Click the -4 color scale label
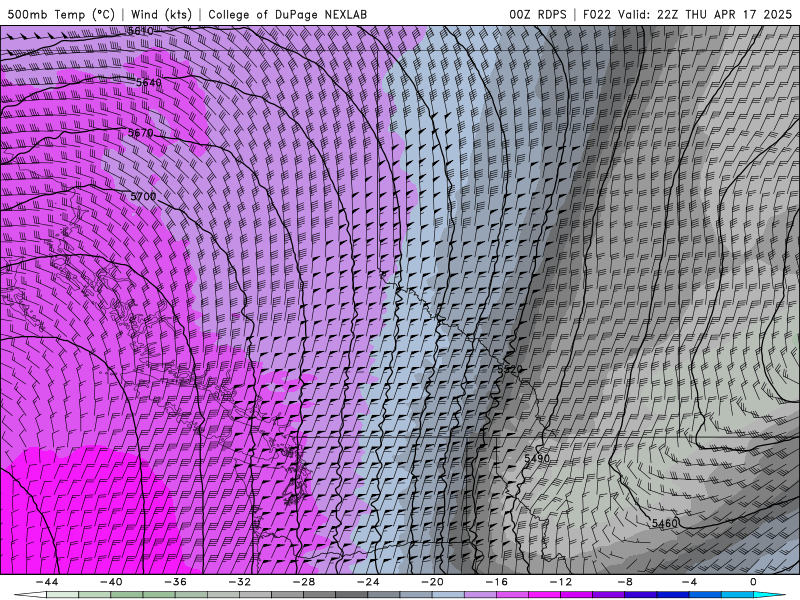This screenshot has width=800, height=600. click(x=689, y=582)
